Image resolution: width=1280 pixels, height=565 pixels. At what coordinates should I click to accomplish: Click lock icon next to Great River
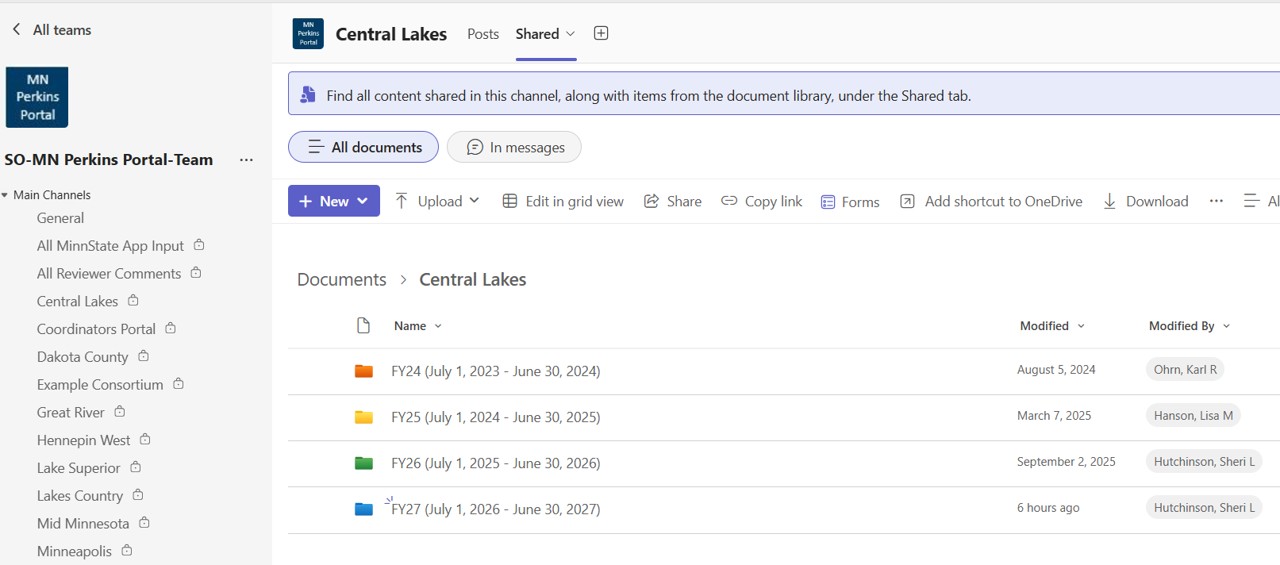pos(119,412)
